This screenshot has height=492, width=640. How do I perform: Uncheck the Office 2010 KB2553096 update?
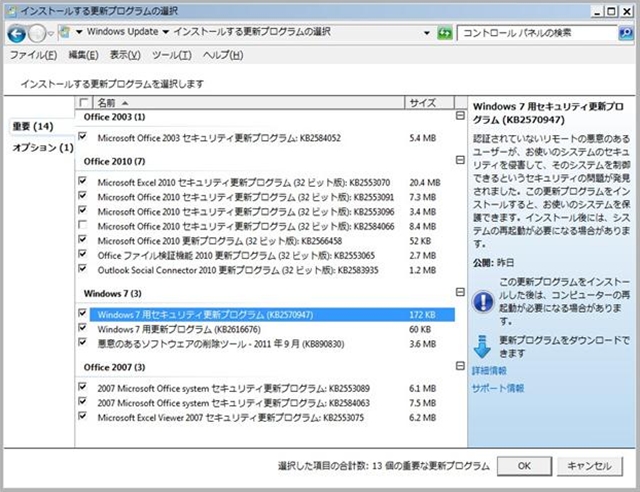(x=82, y=210)
